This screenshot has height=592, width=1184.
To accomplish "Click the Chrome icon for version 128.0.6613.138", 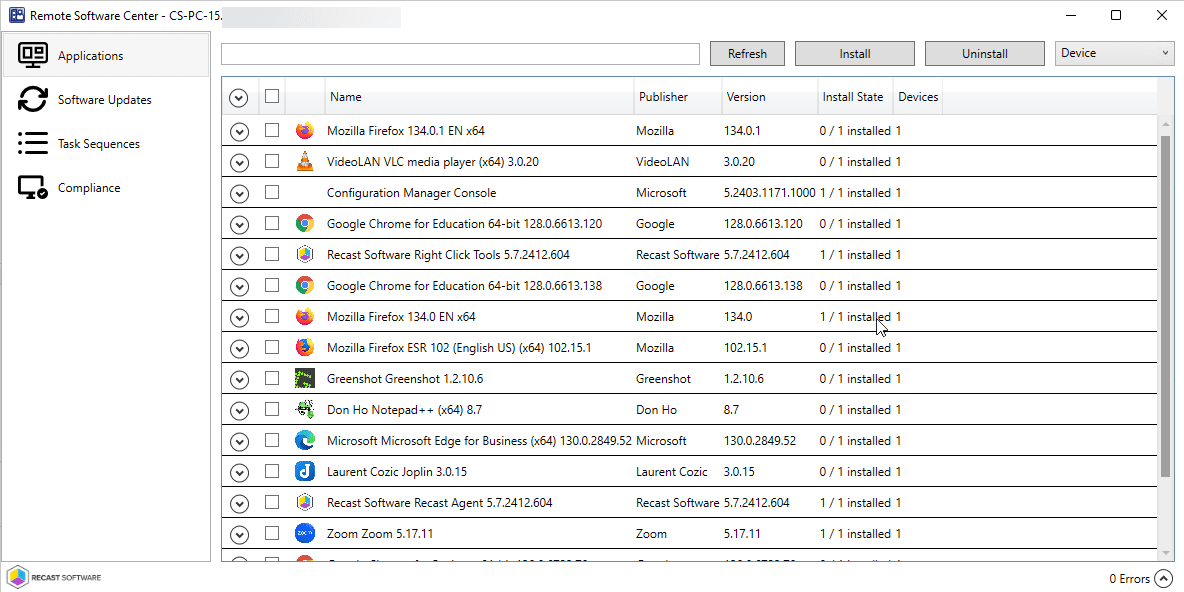I will [x=304, y=285].
